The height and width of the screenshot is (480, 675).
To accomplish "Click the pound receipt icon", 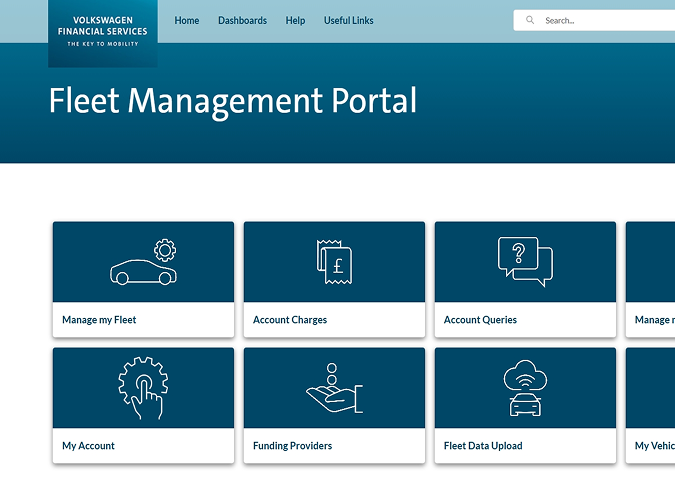I will (x=334, y=262).
